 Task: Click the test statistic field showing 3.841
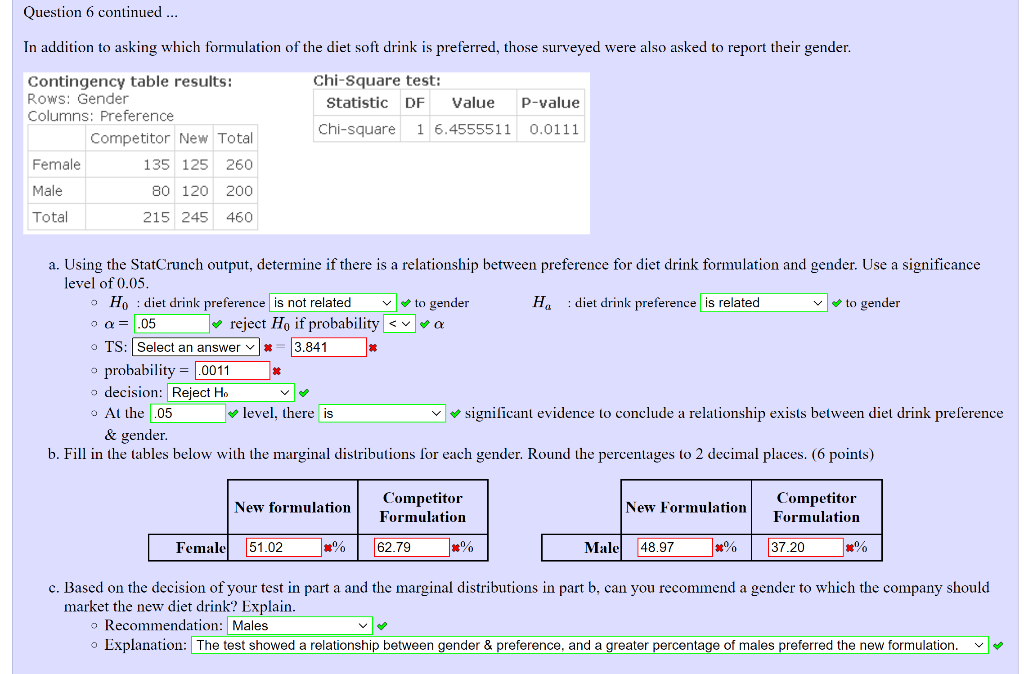(328, 347)
